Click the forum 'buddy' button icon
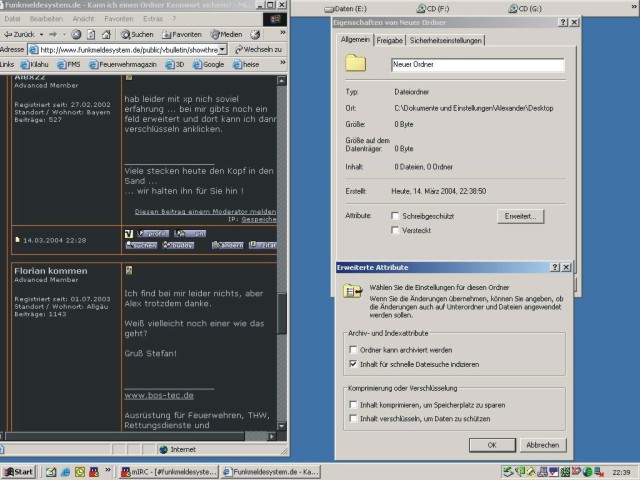 click(180, 244)
